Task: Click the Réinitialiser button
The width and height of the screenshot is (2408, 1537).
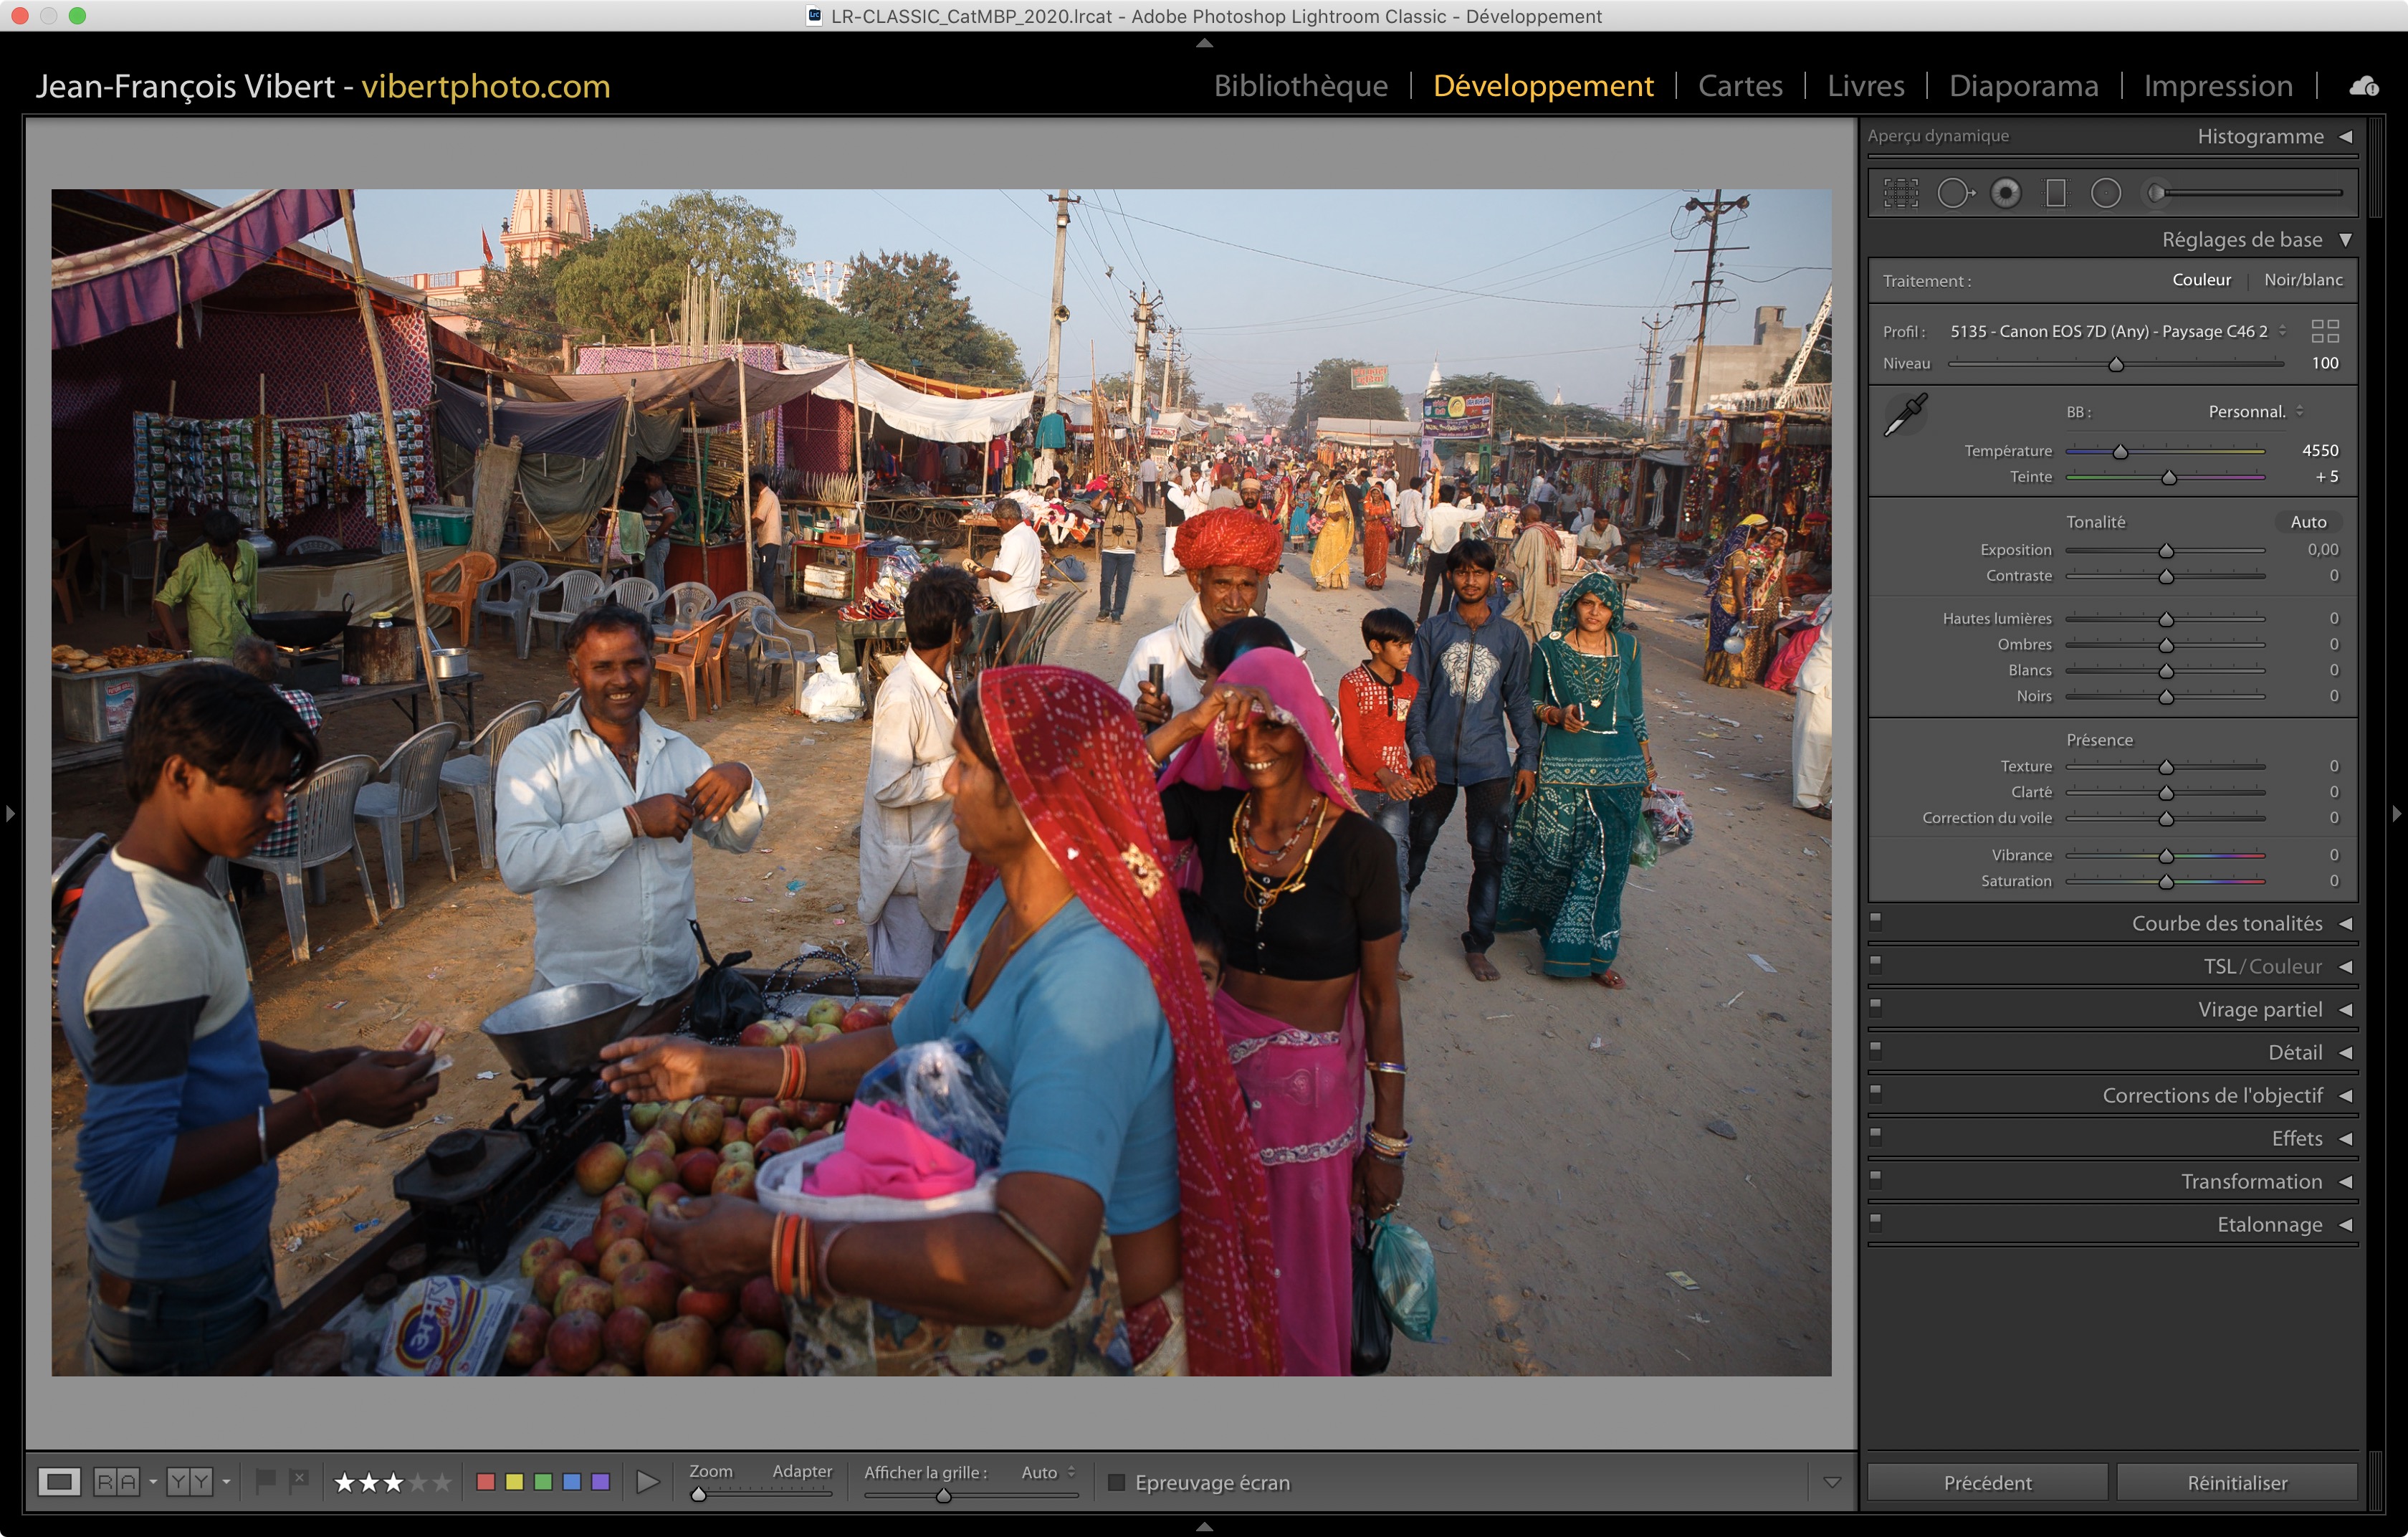Action: tap(2236, 1482)
